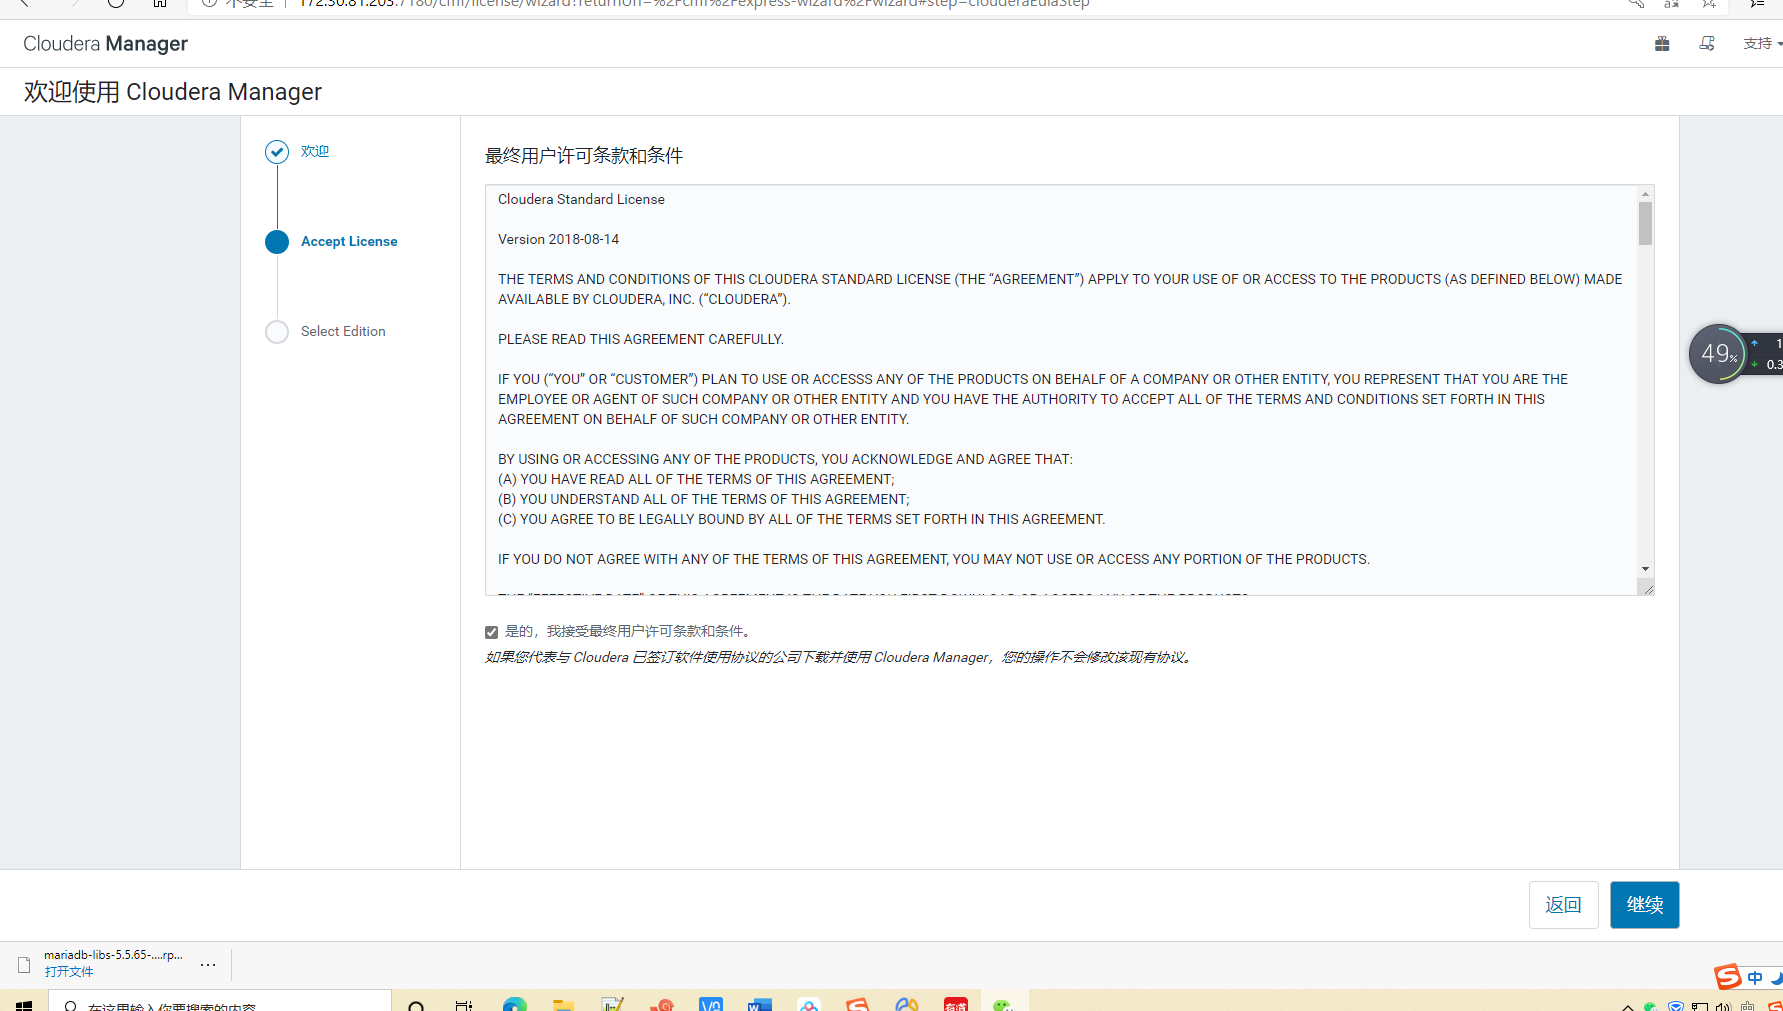Screen dimensions: 1783x1011
Task: Click the italic Cloudera agreement notice text
Action: point(840,658)
